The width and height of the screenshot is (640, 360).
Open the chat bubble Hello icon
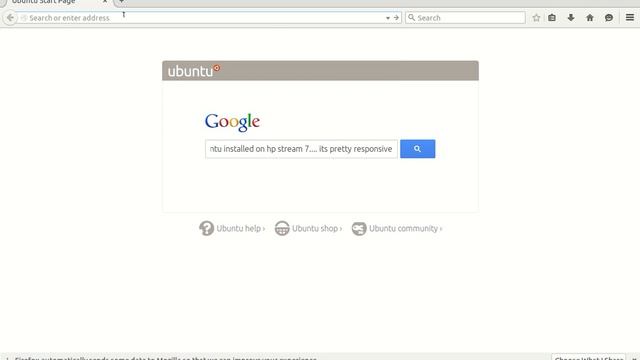coord(609,18)
